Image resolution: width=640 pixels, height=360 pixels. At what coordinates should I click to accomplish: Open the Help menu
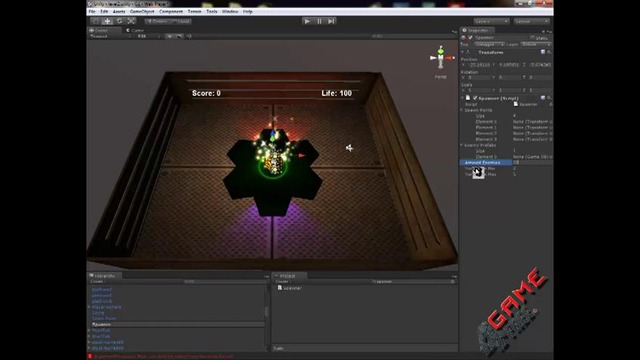point(247,11)
